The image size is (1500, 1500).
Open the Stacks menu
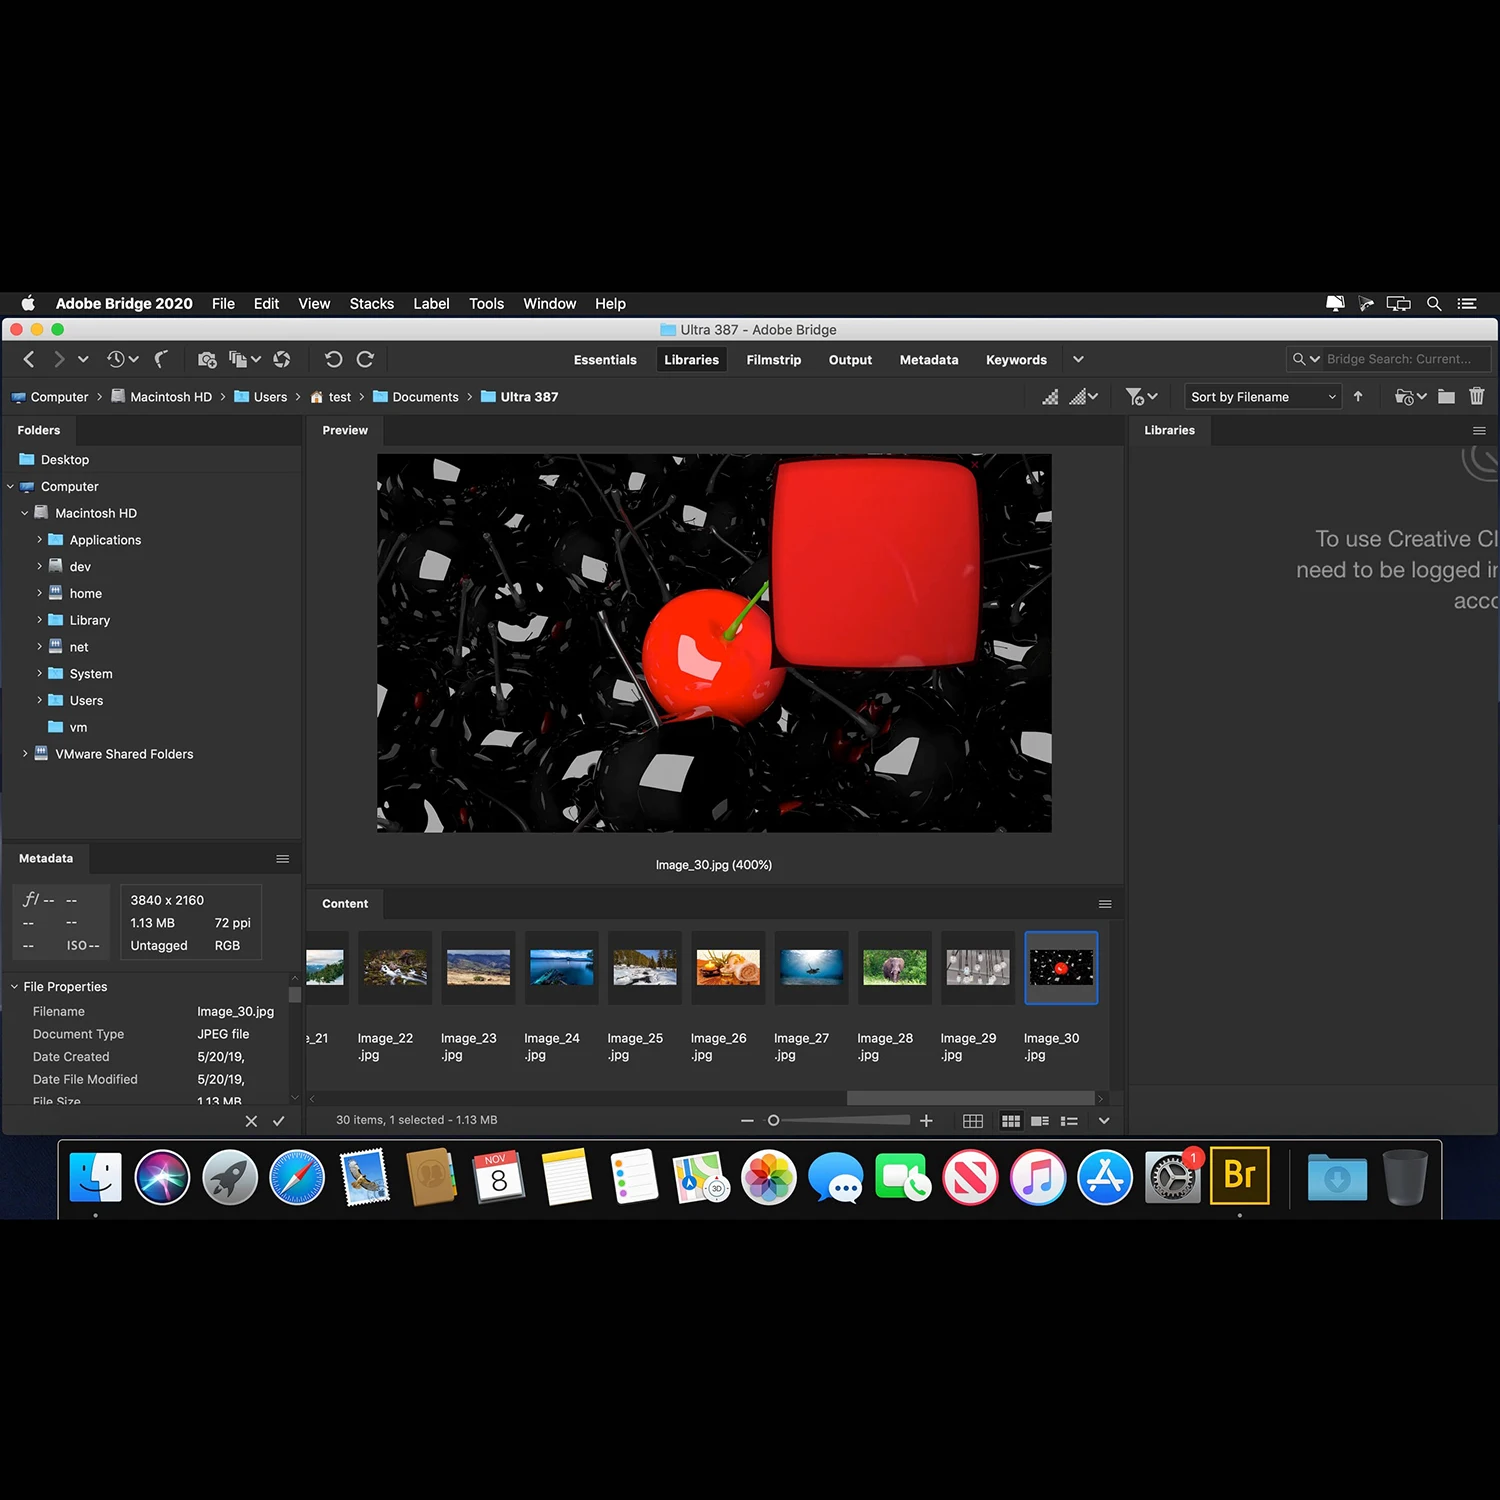tap(371, 304)
